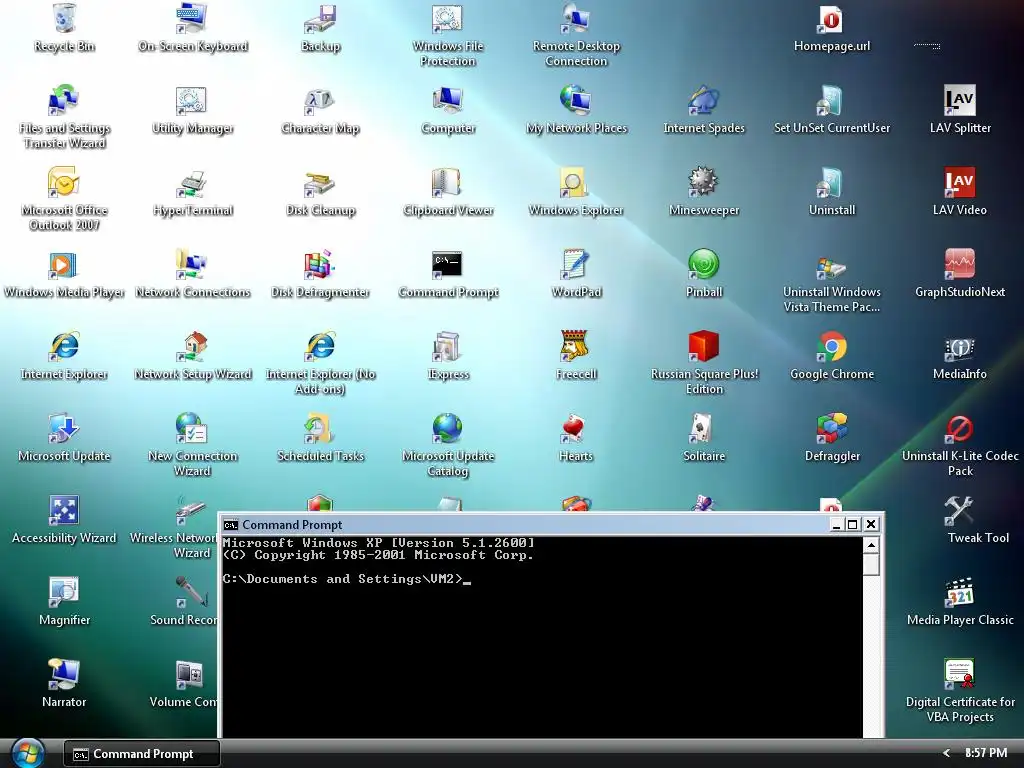The width and height of the screenshot is (1024, 768).
Task: Select the Pinball game icon
Action: (x=704, y=264)
